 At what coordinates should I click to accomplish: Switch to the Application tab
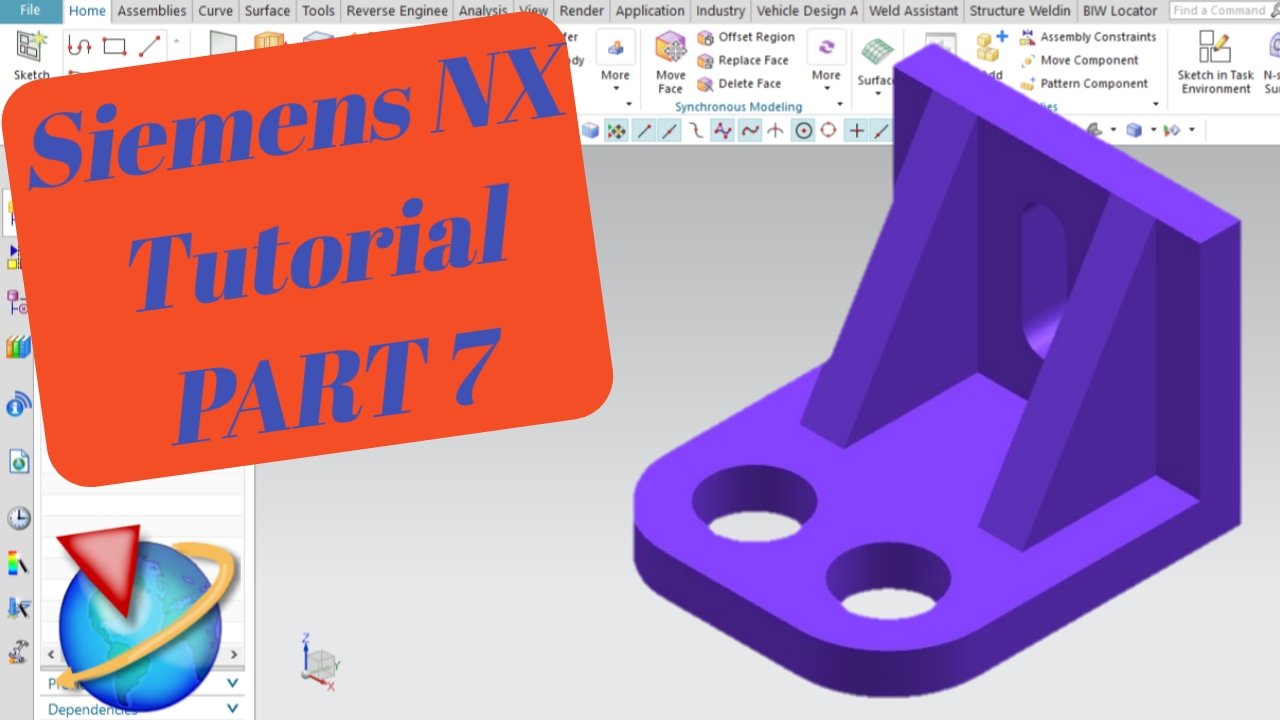click(650, 11)
